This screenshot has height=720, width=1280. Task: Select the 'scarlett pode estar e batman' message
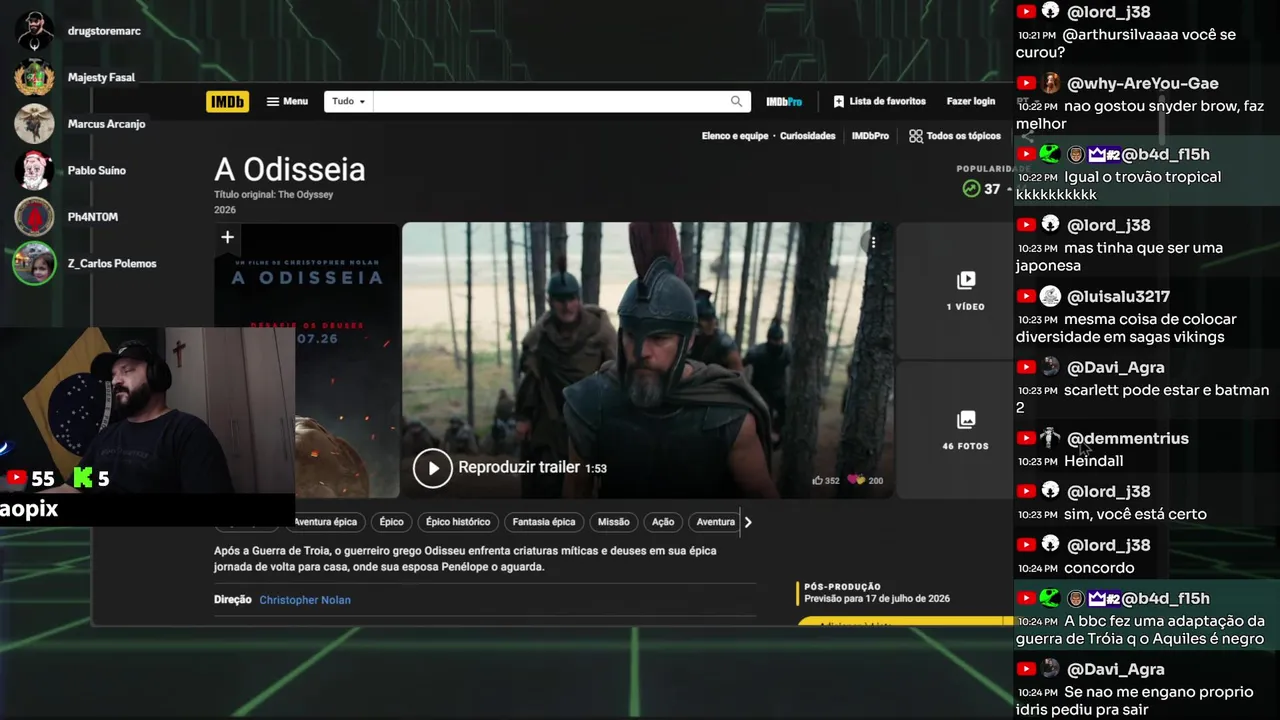1142,399
